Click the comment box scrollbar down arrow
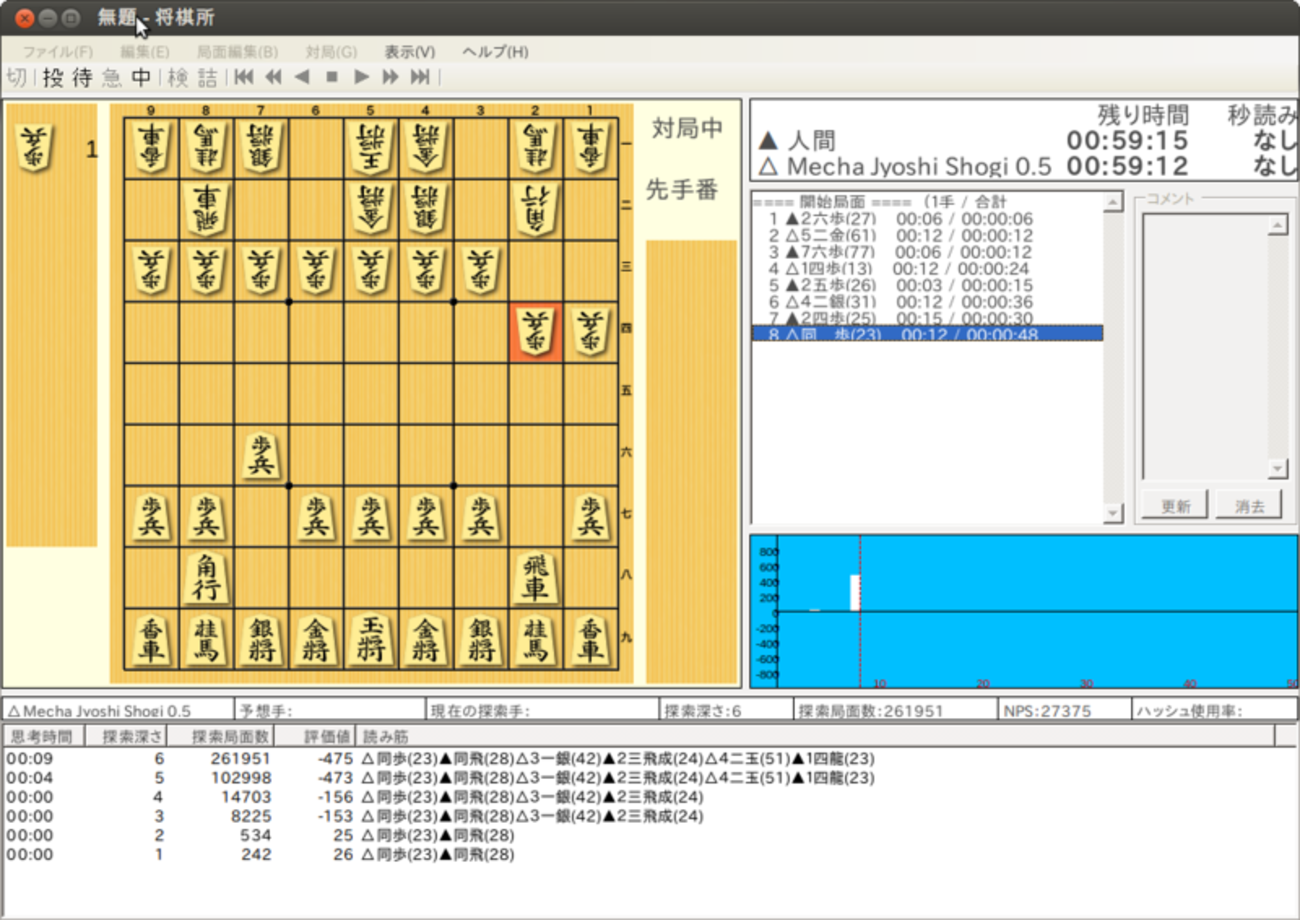 pos(1278,469)
